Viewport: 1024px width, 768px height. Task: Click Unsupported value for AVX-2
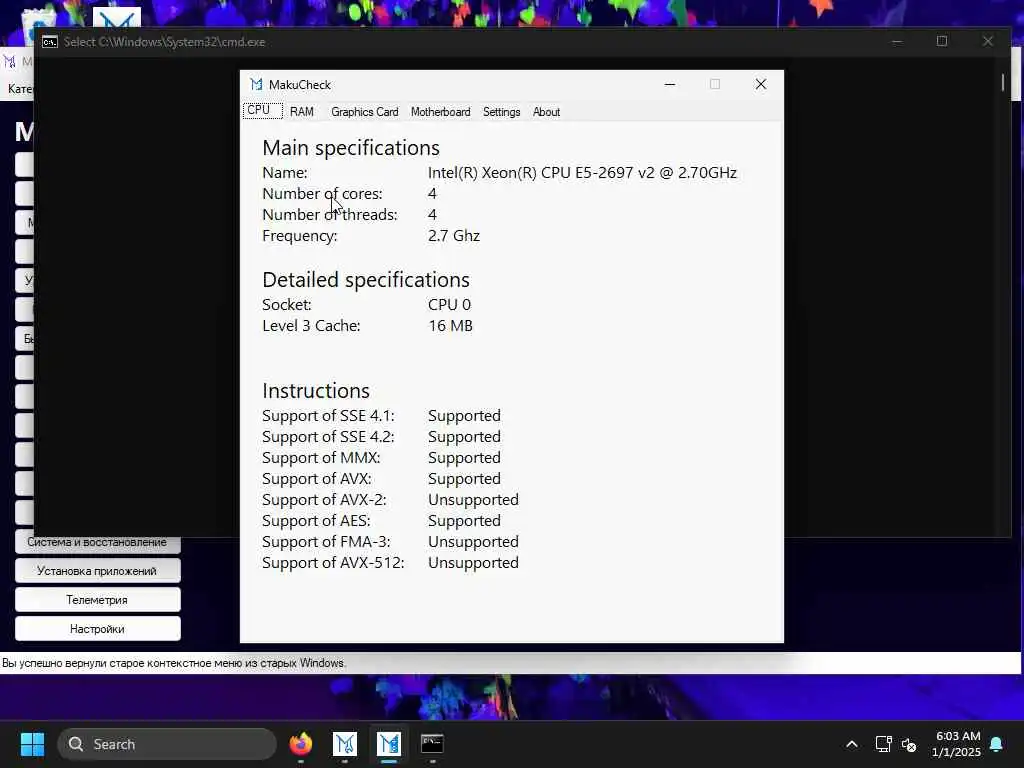coord(473,500)
